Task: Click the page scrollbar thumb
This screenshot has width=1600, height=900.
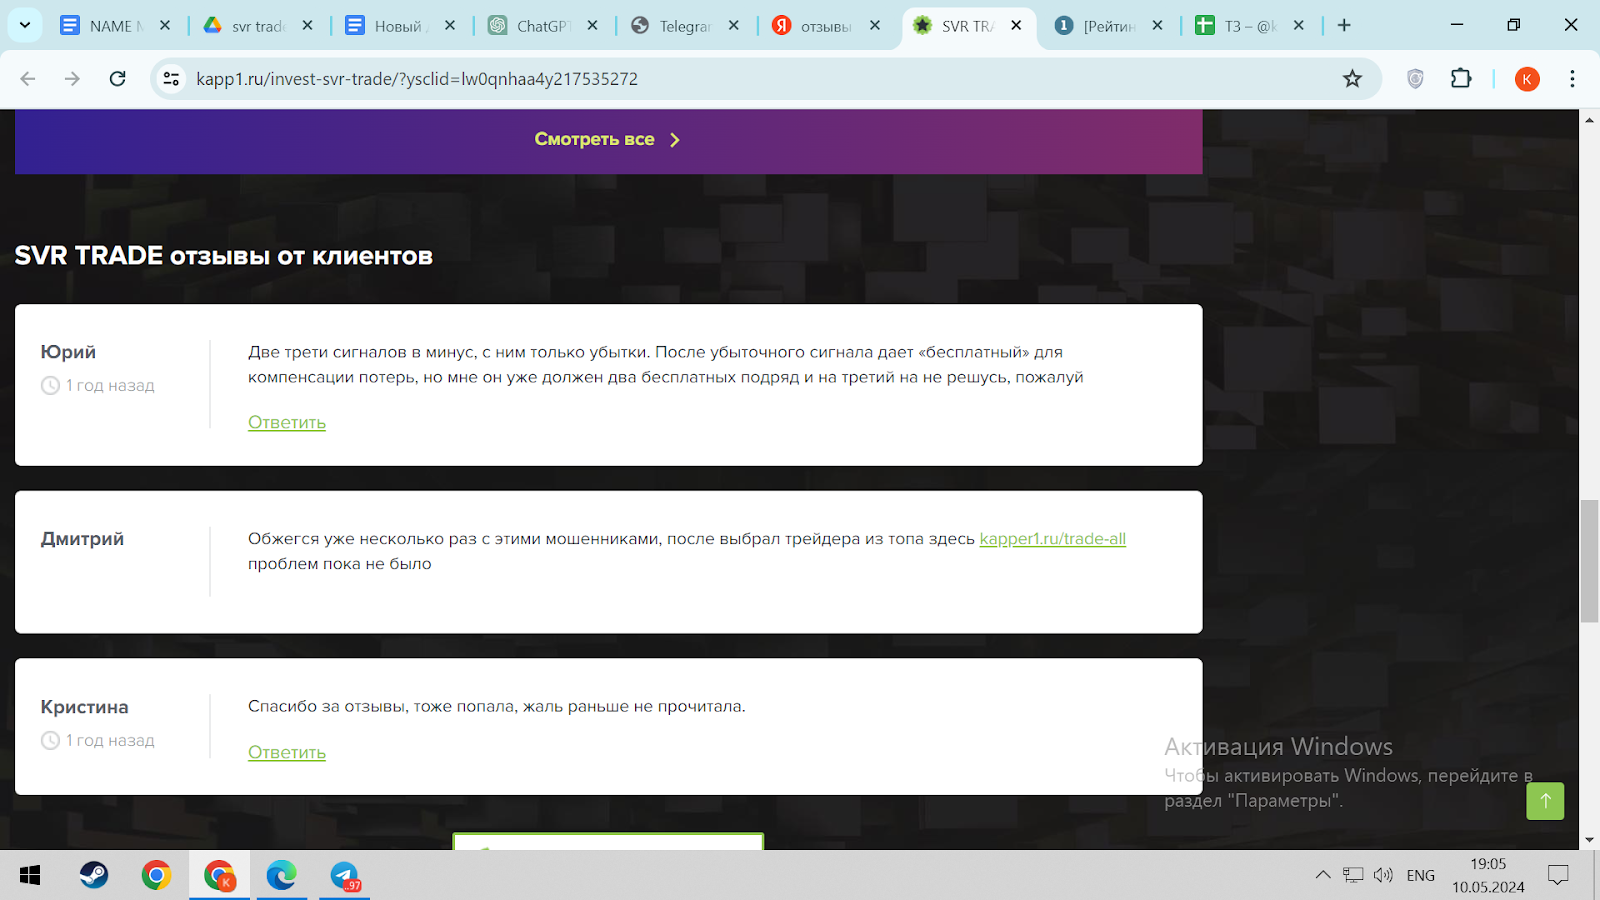Action: tap(1589, 560)
